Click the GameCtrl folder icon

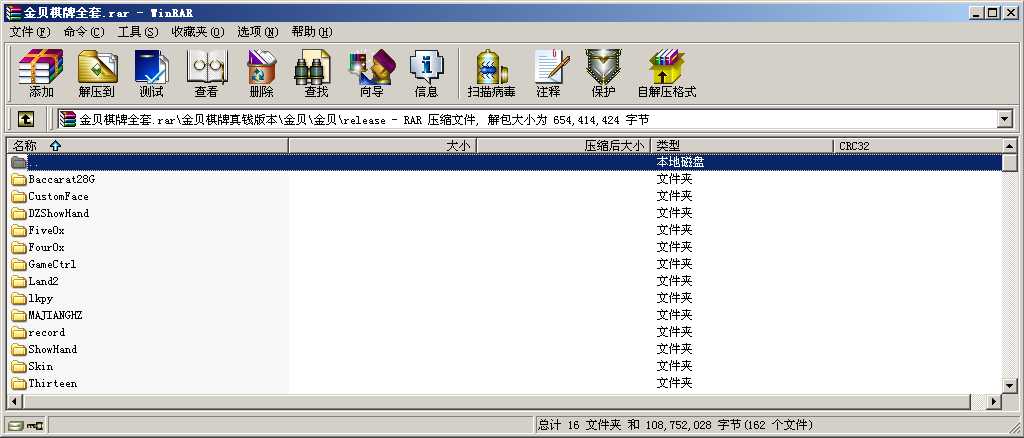(x=18, y=264)
